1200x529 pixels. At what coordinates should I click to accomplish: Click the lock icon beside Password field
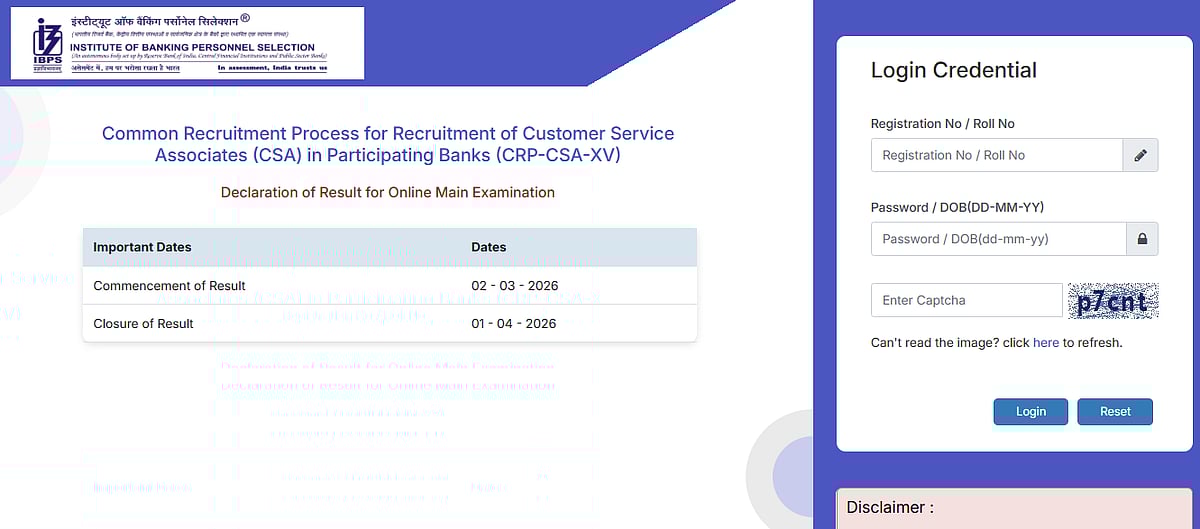(1141, 239)
